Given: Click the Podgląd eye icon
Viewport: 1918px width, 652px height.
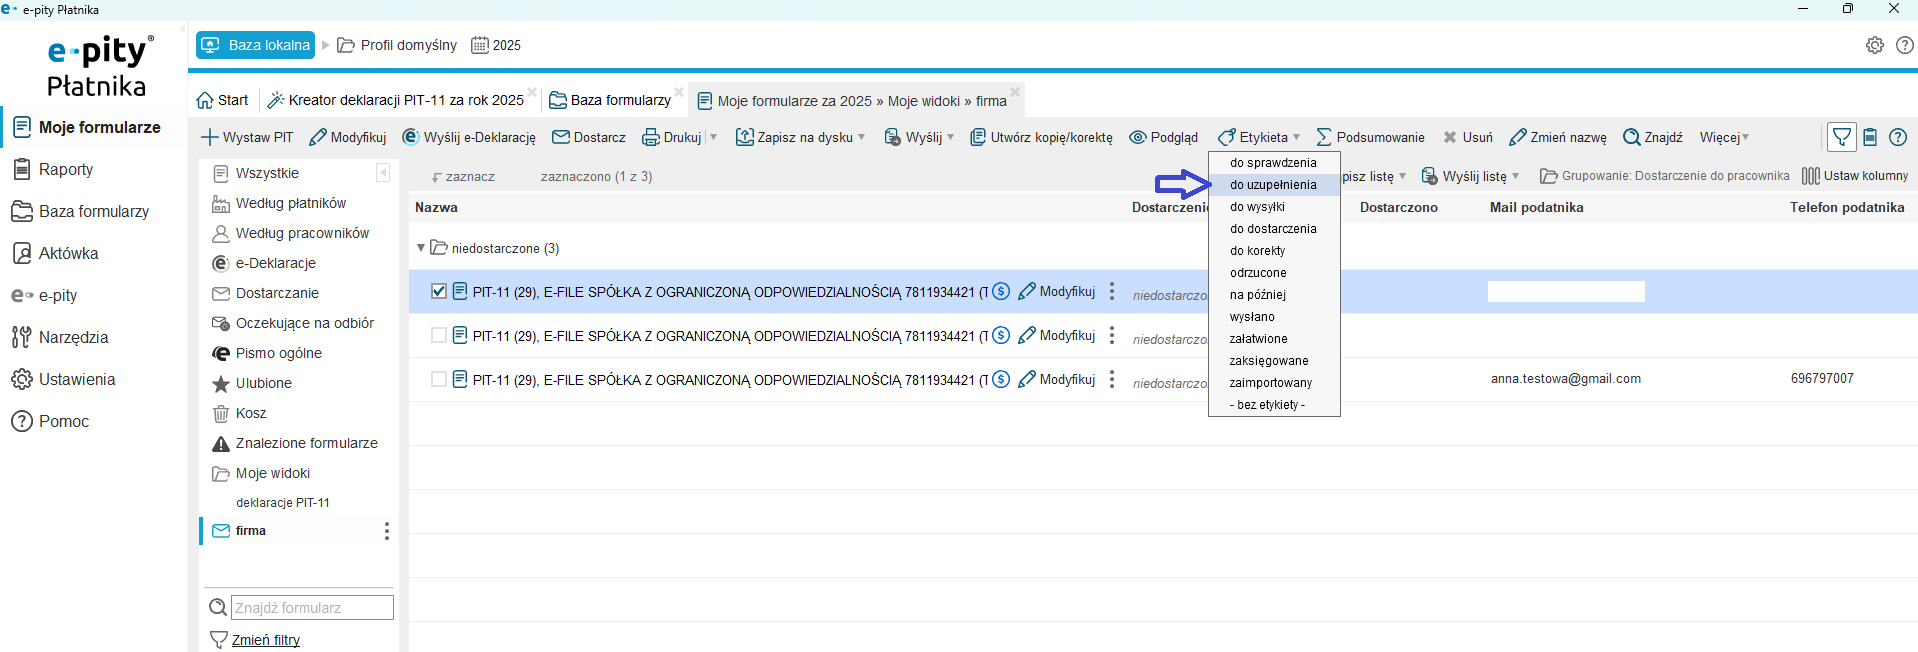Looking at the screenshot, I should (1138, 138).
